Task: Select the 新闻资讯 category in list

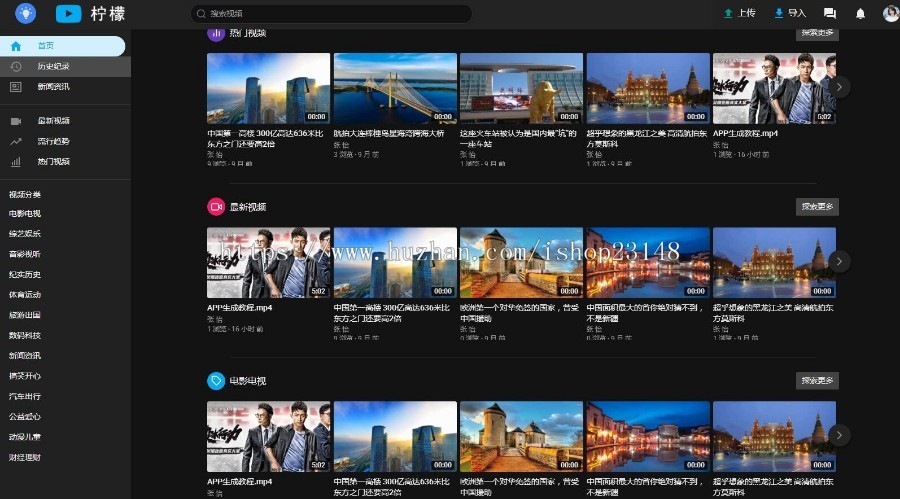Action: click(25, 355)
